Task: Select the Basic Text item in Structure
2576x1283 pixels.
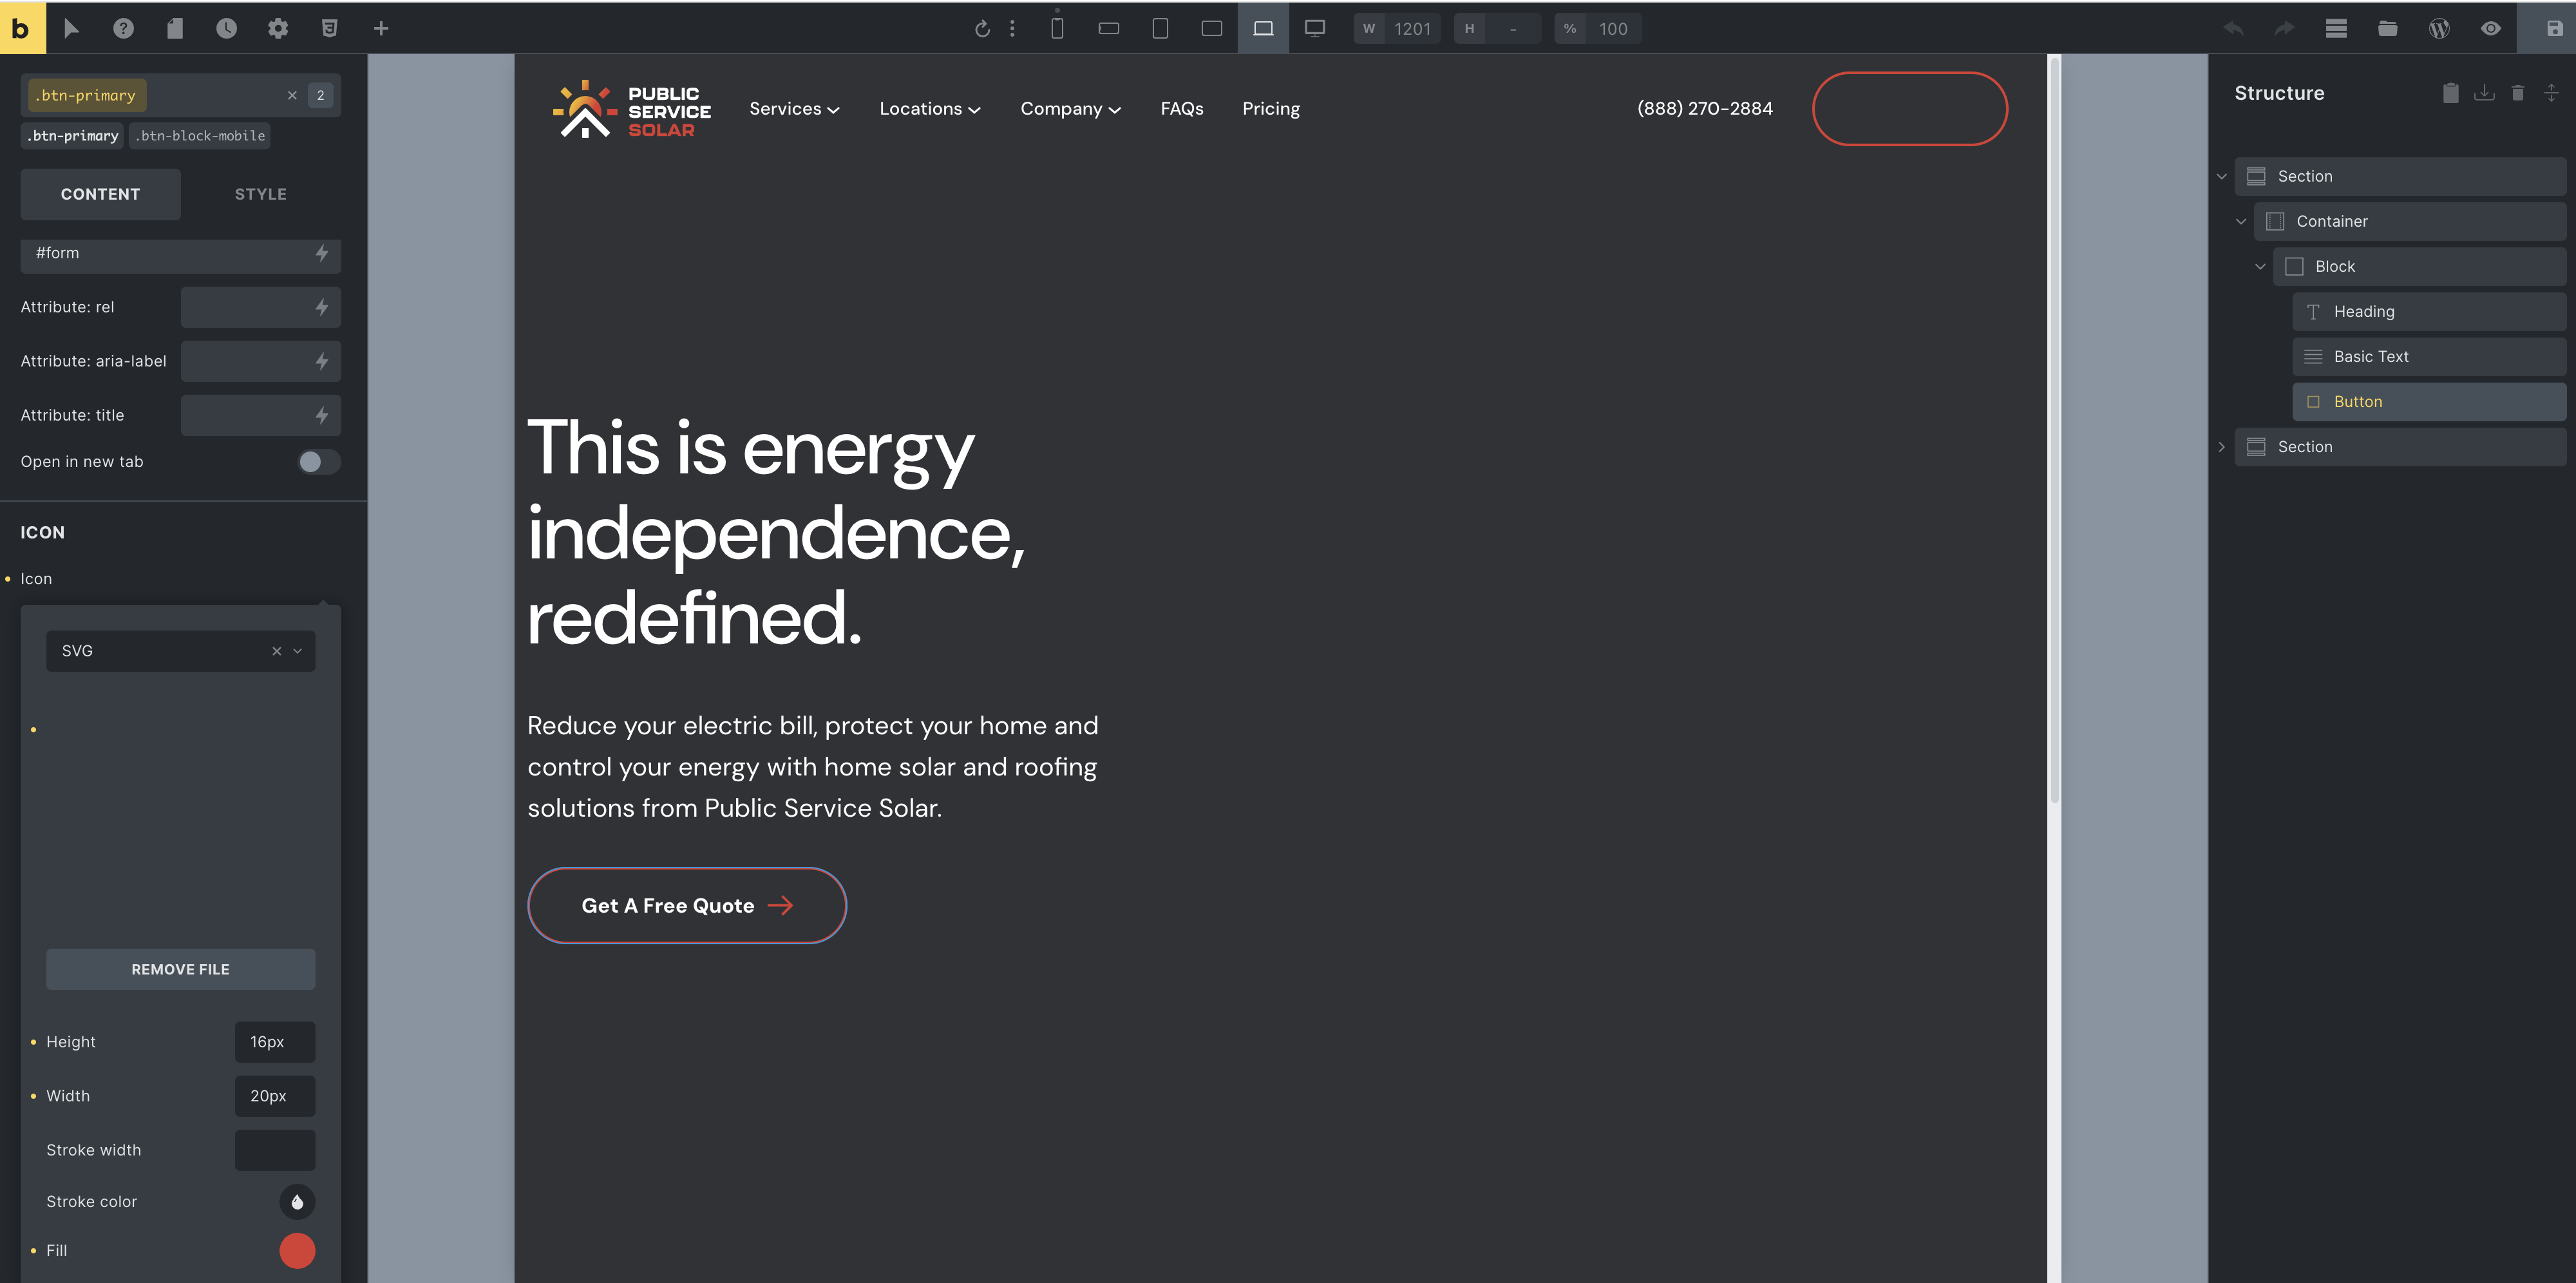Action: [x=2429, y=357]
